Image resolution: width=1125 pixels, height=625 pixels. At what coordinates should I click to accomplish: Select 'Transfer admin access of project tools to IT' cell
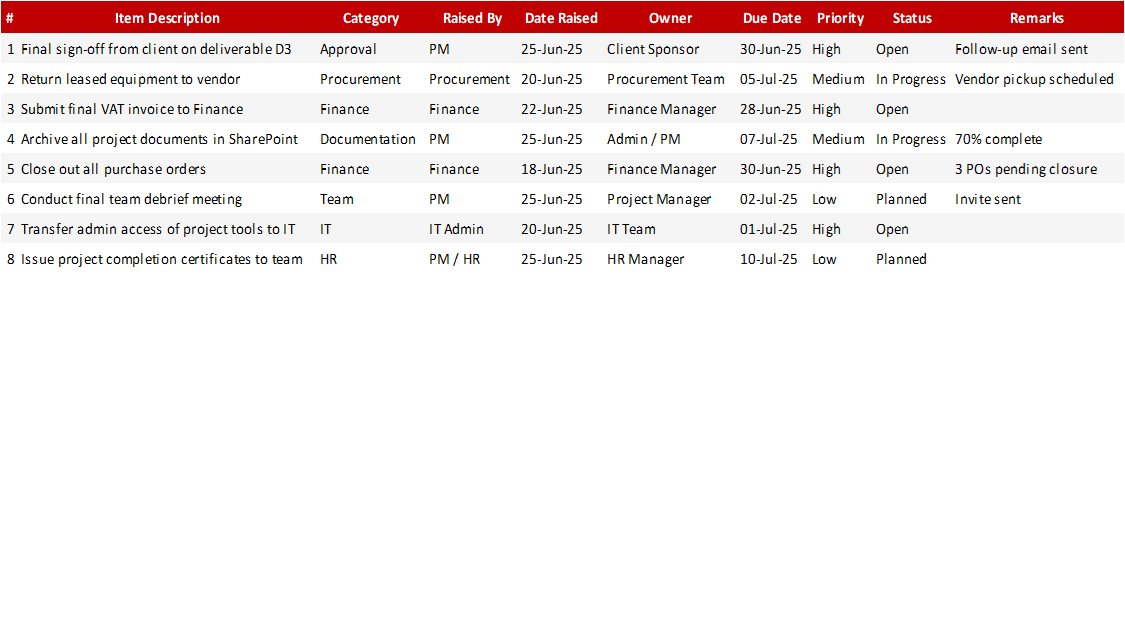158,230
